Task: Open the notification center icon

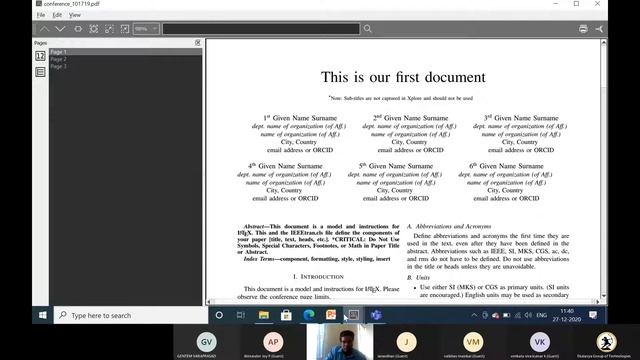Action: [x=593, y=315]
